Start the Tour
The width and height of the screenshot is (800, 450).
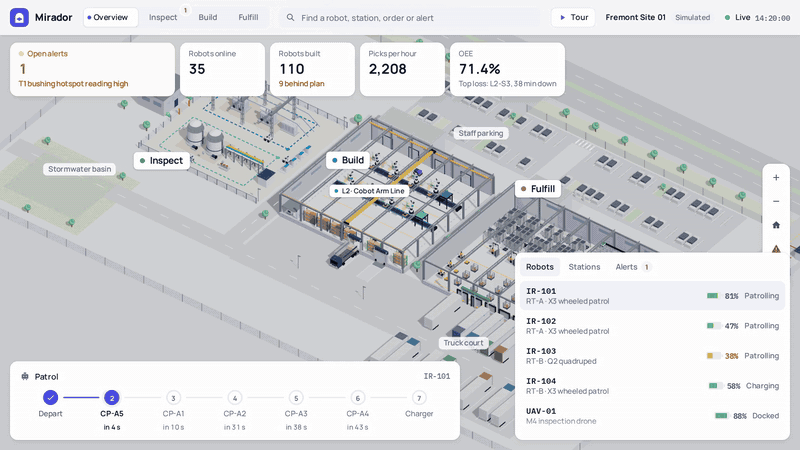click(x=573, y=17)
